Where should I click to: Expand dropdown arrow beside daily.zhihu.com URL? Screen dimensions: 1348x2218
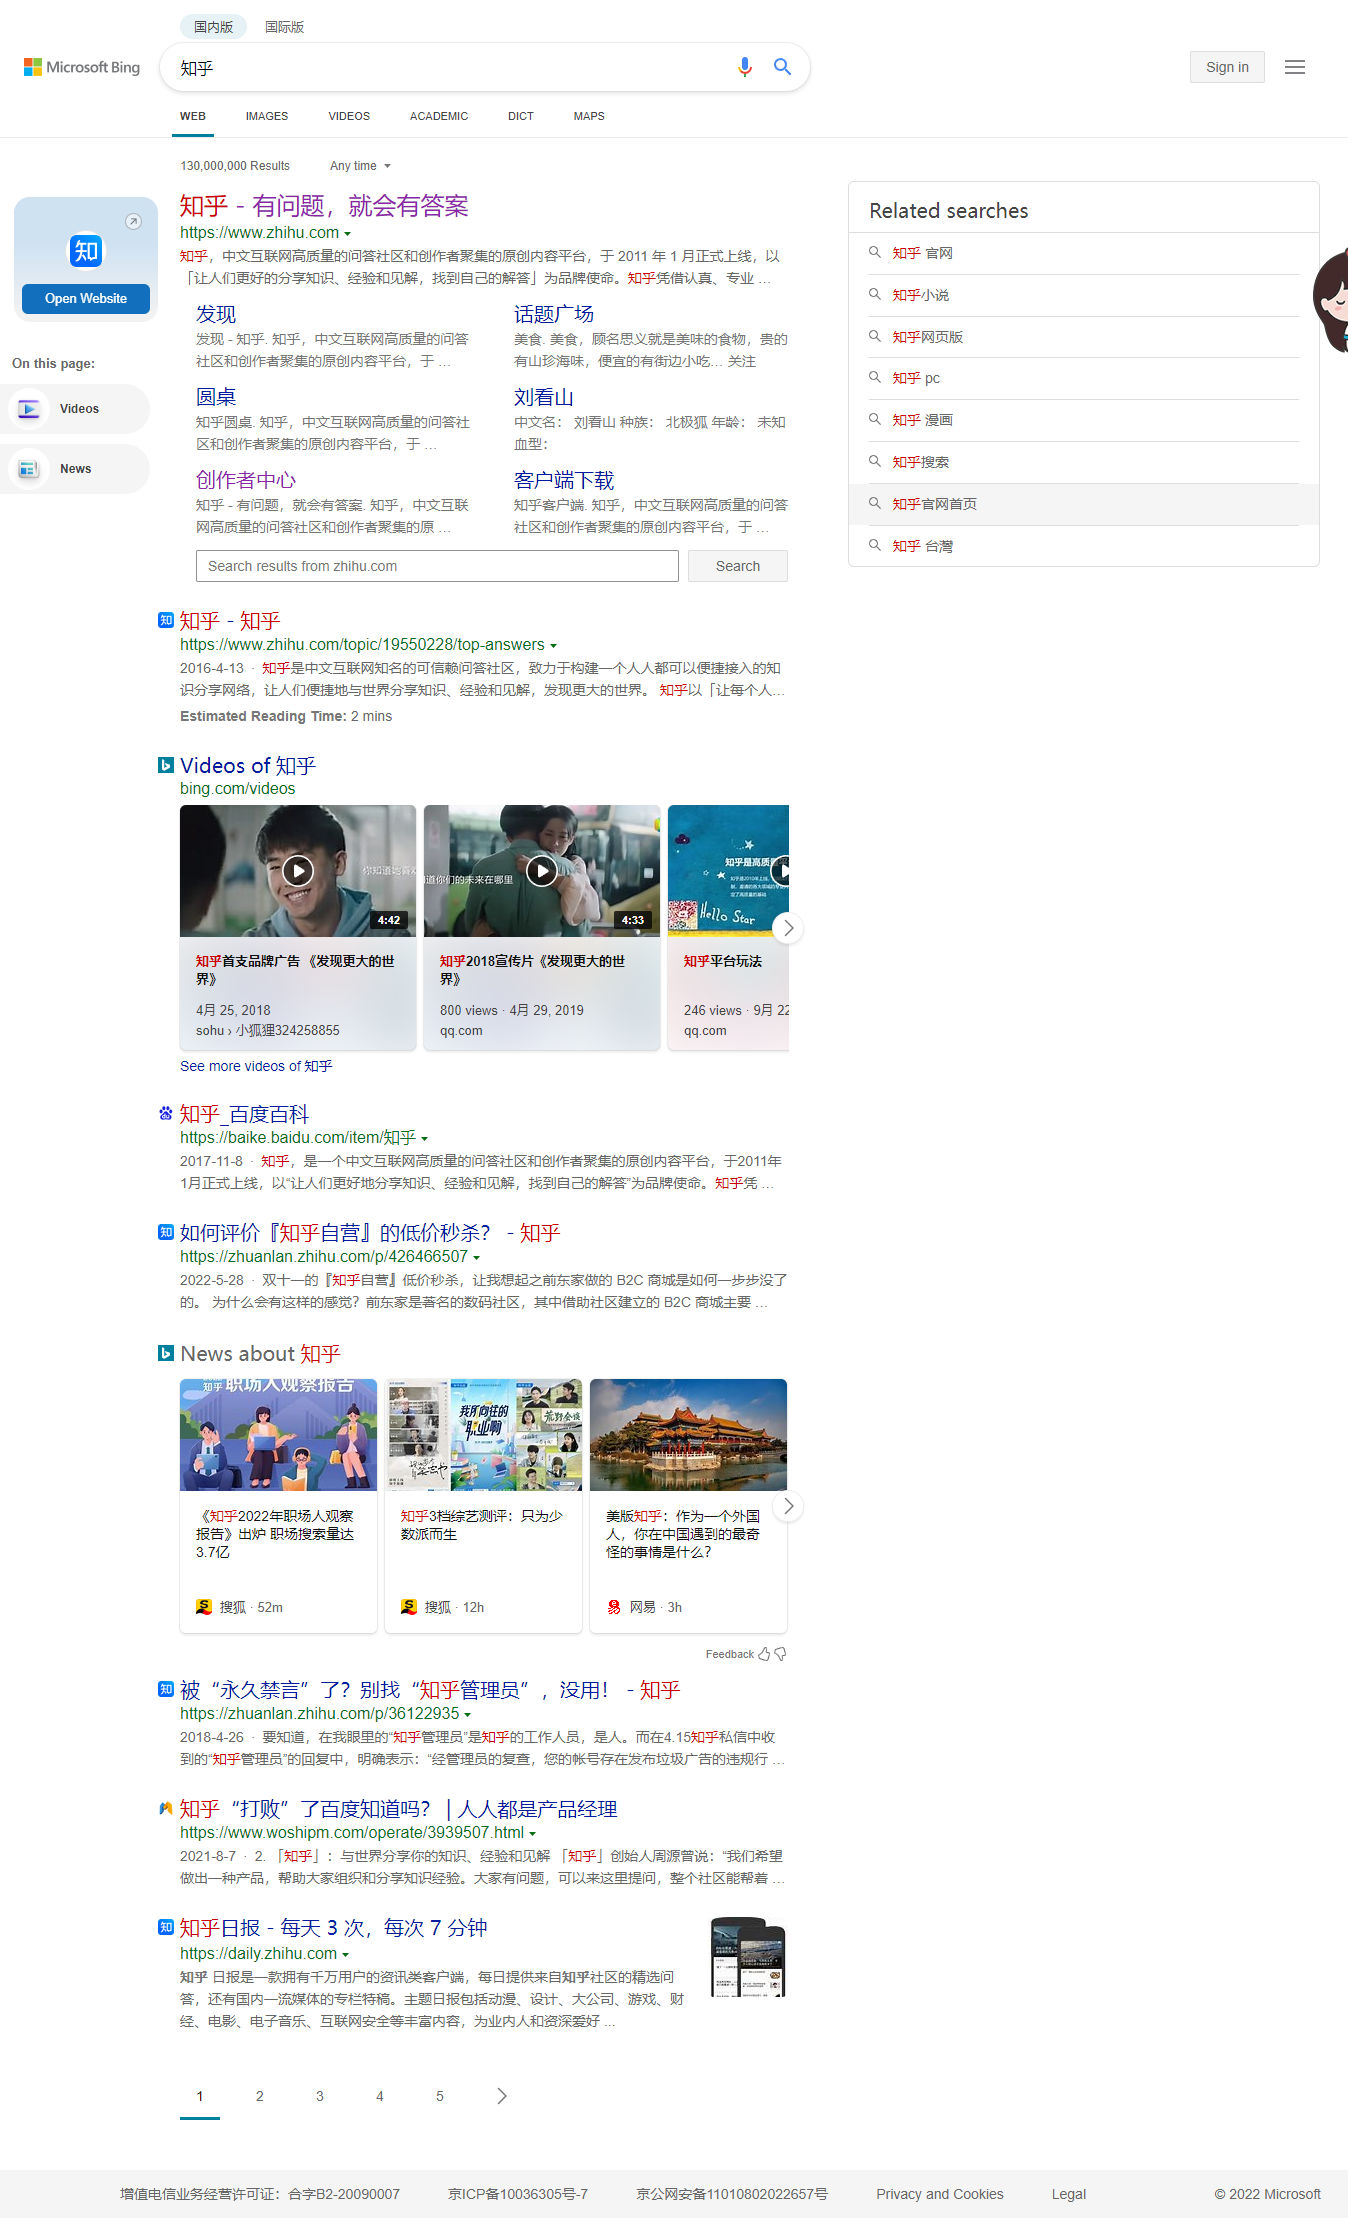(345, 1955)
